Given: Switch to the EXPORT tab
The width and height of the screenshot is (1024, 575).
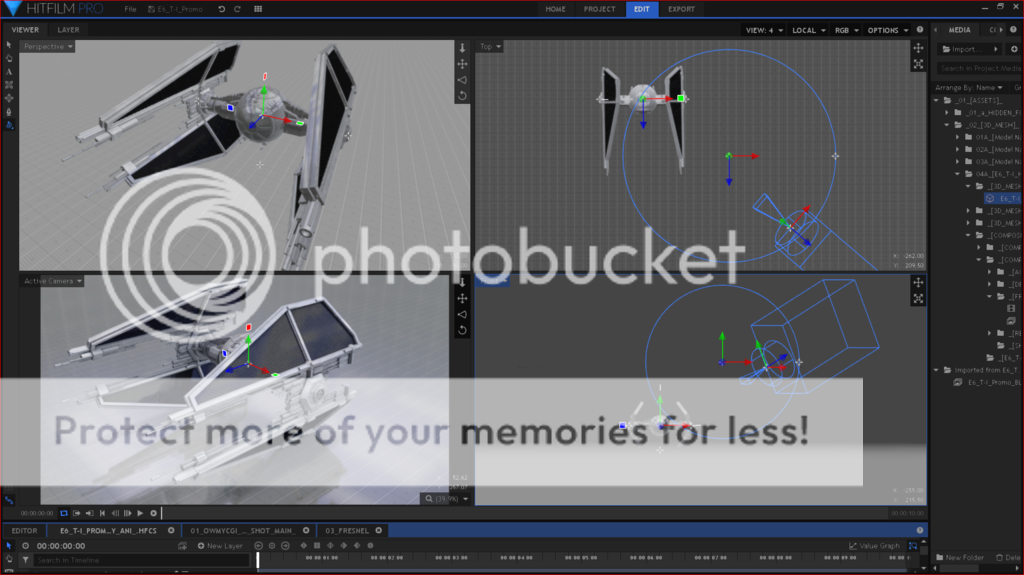Looking at the screenshot, I should (x=681, y=9).
